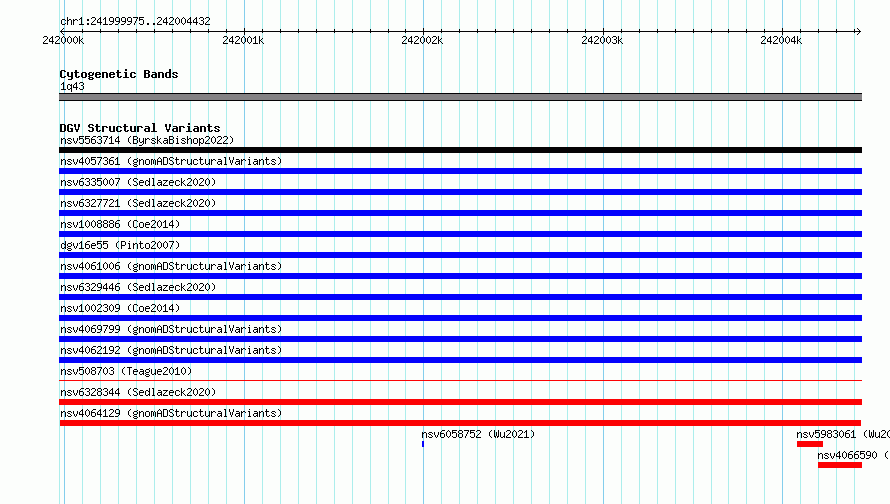
Task: Click the ruler's left arrowhead
Action: [62, 31]
